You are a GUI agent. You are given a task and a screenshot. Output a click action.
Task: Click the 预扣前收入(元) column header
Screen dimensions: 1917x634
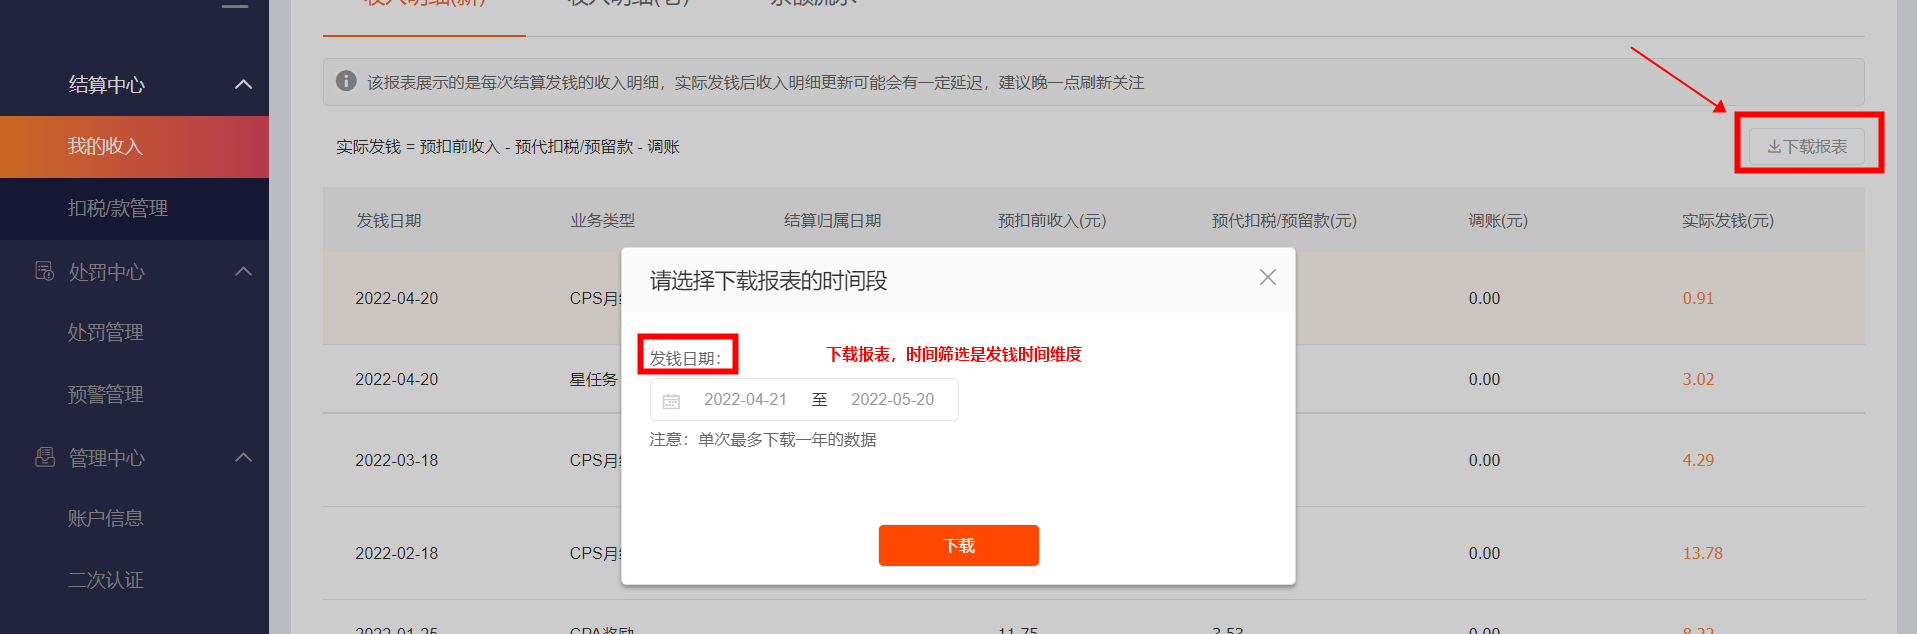(x=1052, y=221)
